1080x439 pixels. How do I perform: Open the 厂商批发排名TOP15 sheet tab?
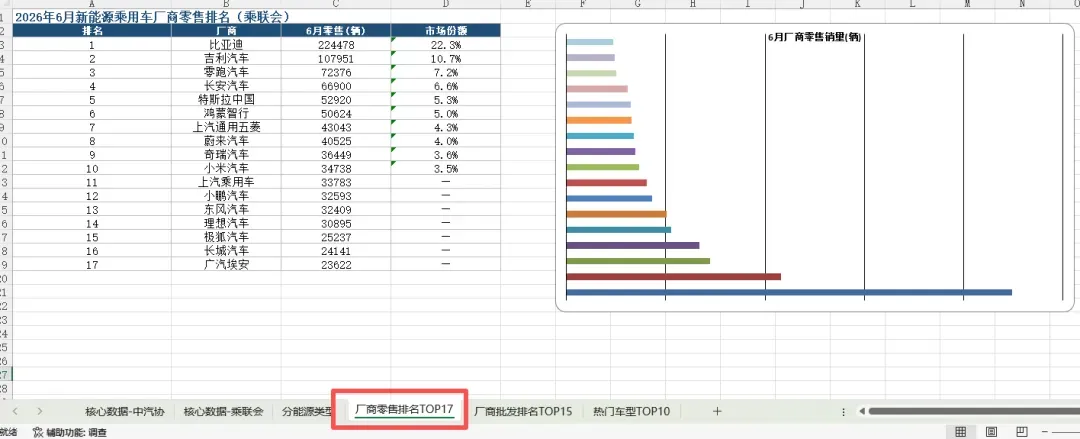tap(523, 411)
